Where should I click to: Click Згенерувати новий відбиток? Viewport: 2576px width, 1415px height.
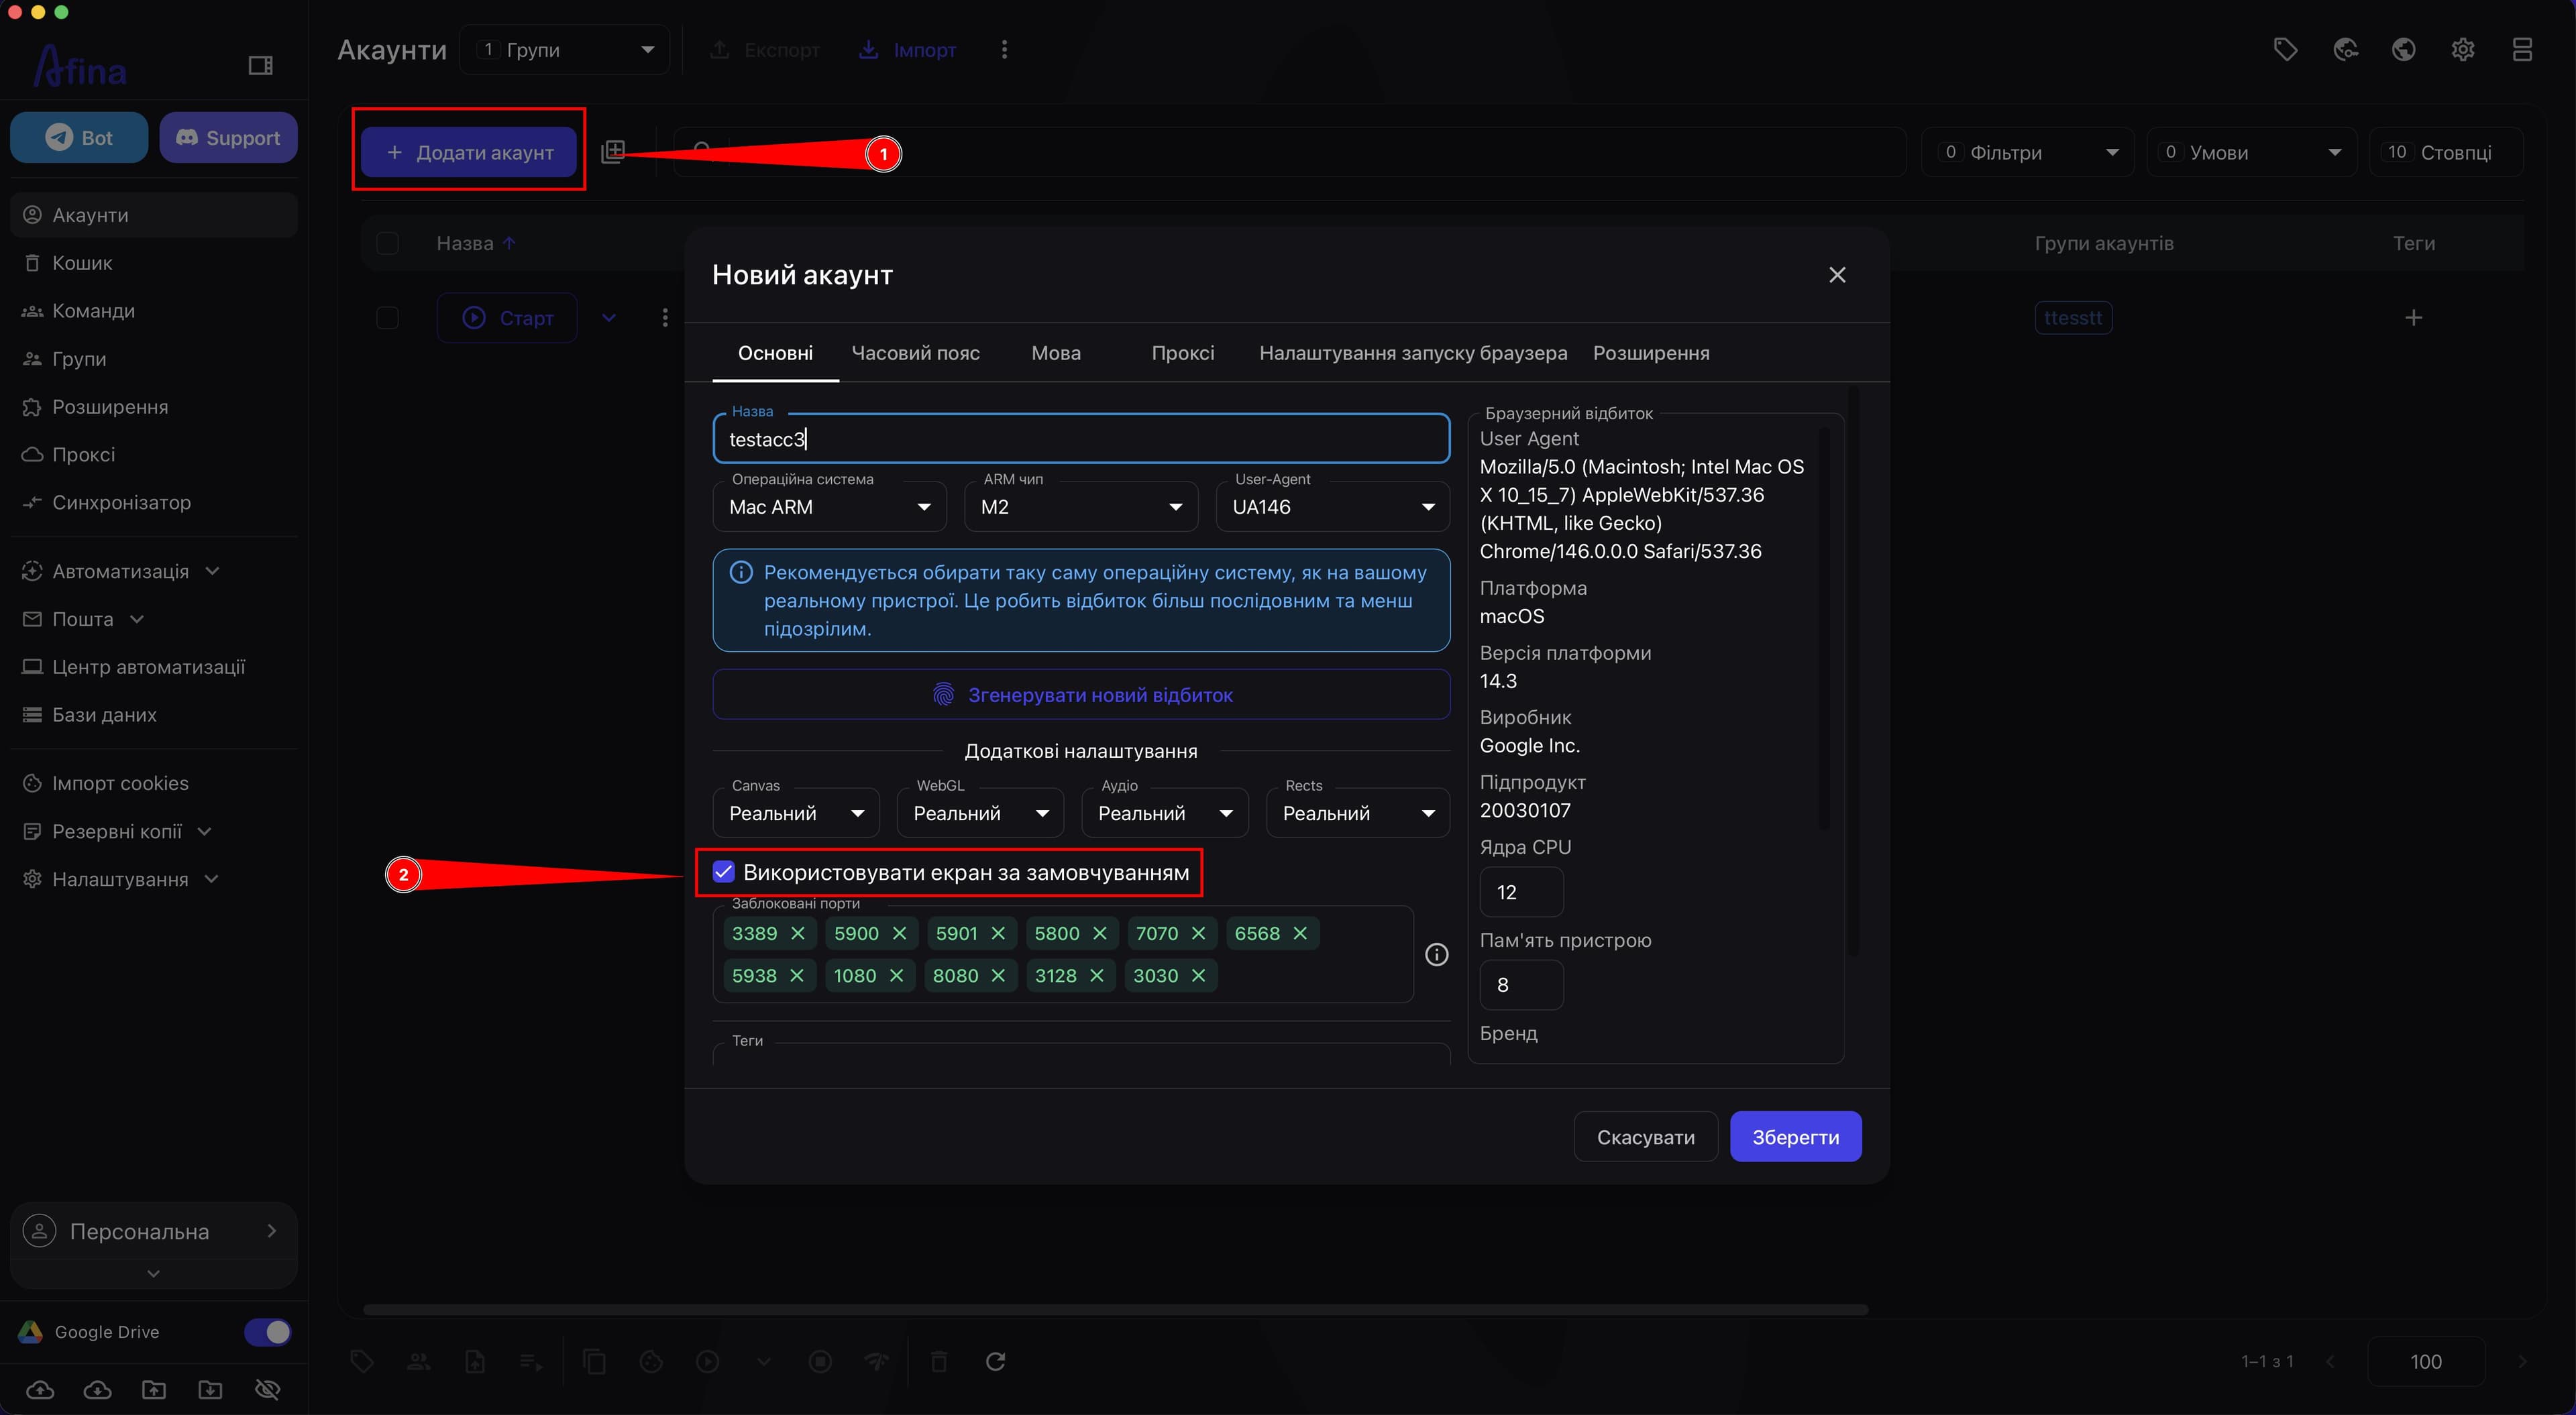pyautogui.click(x=1081, y=695)
